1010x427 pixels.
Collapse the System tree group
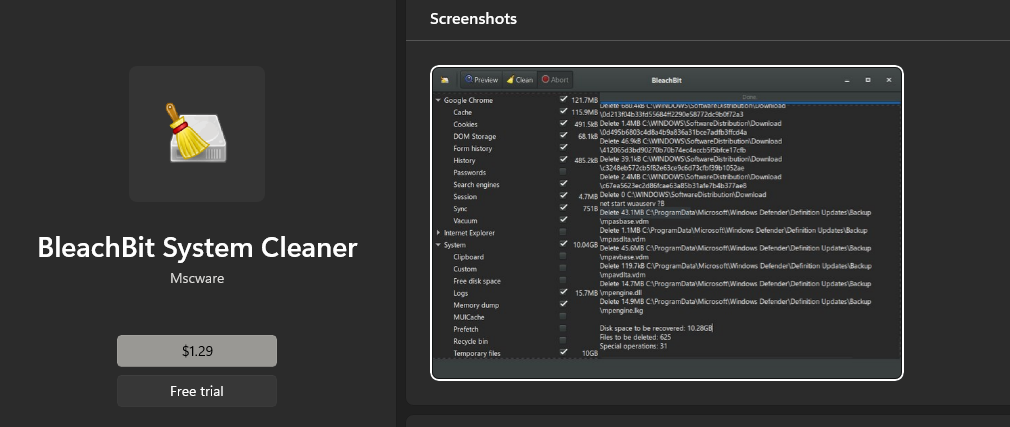(x=438, y=245)
